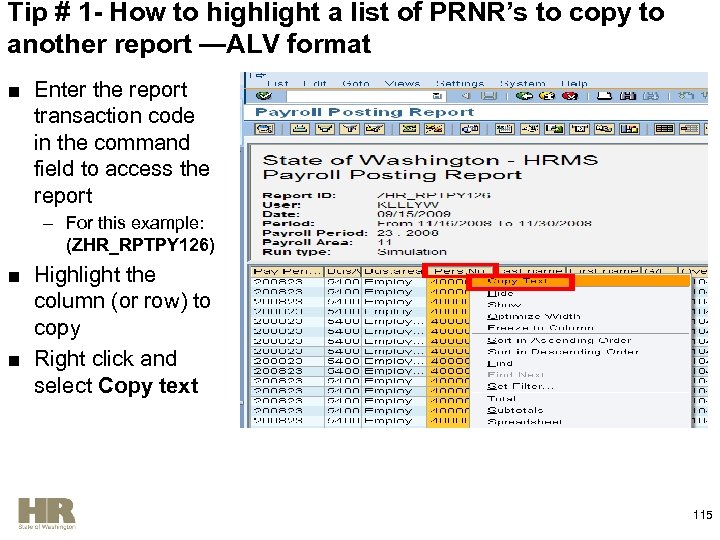Click the Delete Filter icon beside the funnel

pyautogui.click(x=374, y=129)
